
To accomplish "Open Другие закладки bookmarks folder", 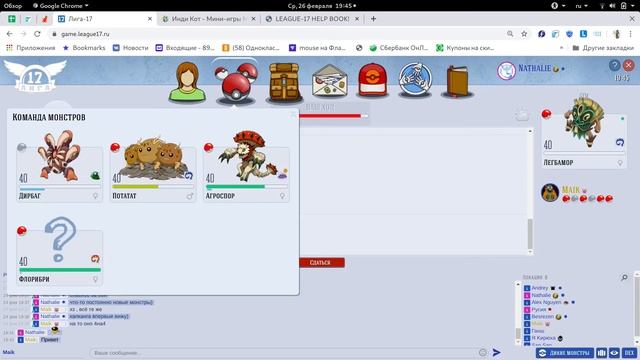I will click(x=603, y=48).
